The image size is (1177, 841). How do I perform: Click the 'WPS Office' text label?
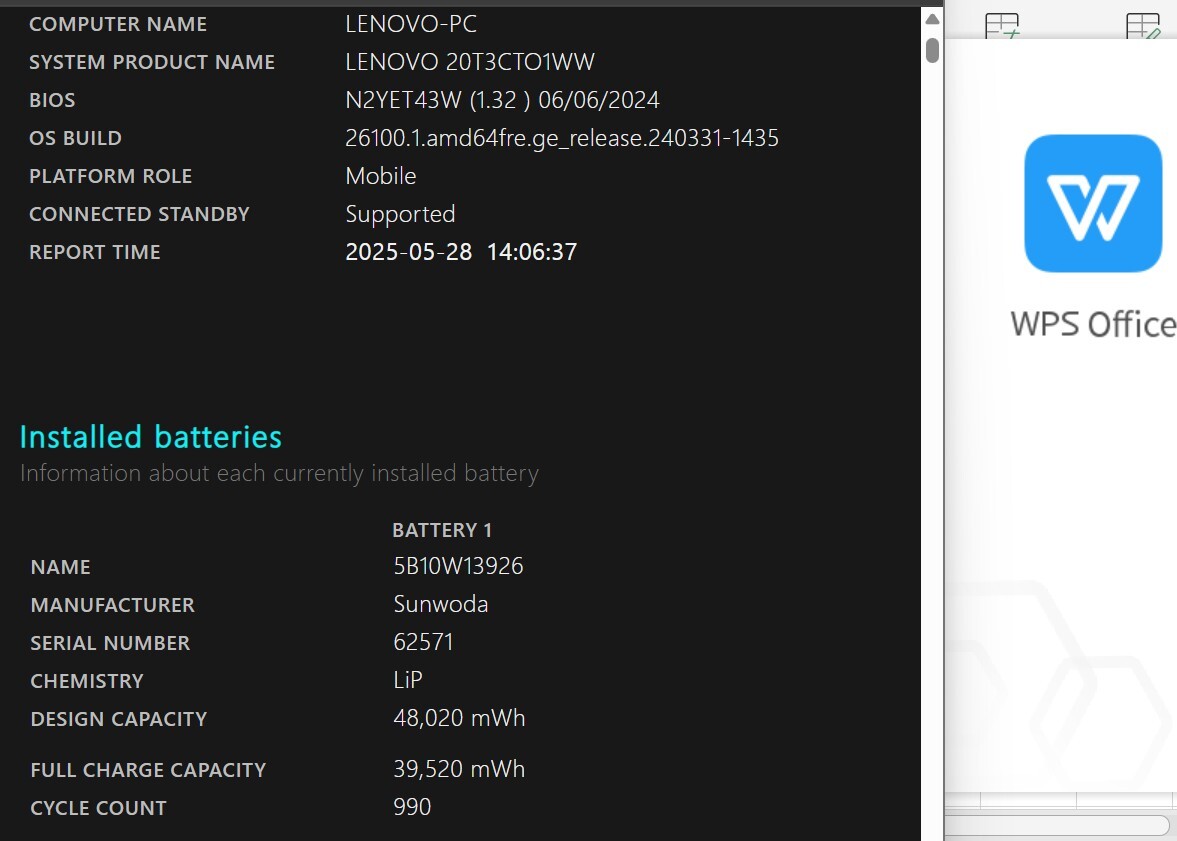pos(1093,324)
